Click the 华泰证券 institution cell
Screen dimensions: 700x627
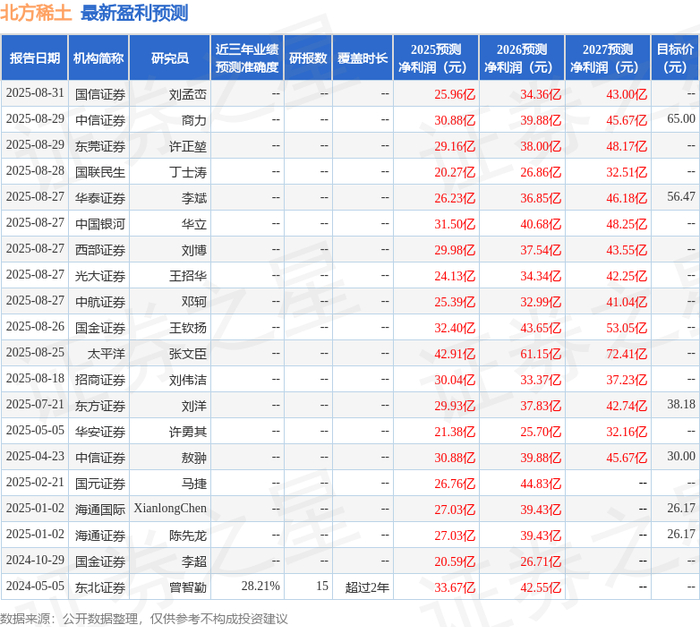[x=100, y=198]
